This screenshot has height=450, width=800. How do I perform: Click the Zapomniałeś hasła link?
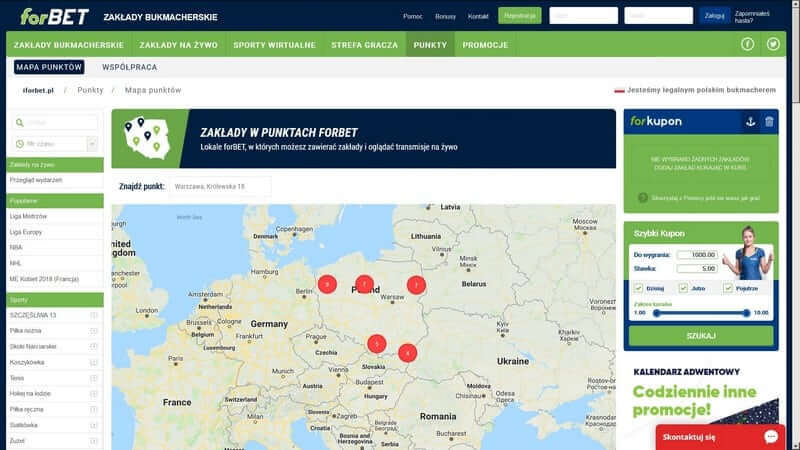pyautogui.click(x=752, y=17)
